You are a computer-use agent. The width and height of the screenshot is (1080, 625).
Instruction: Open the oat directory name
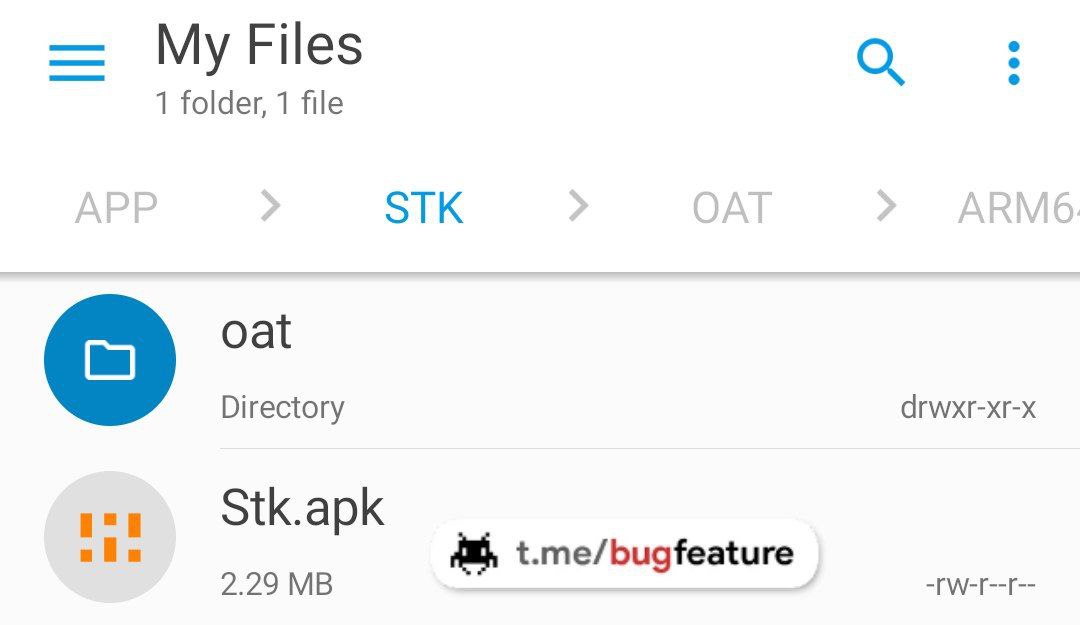pyautogui.click(x=256, y=331)
